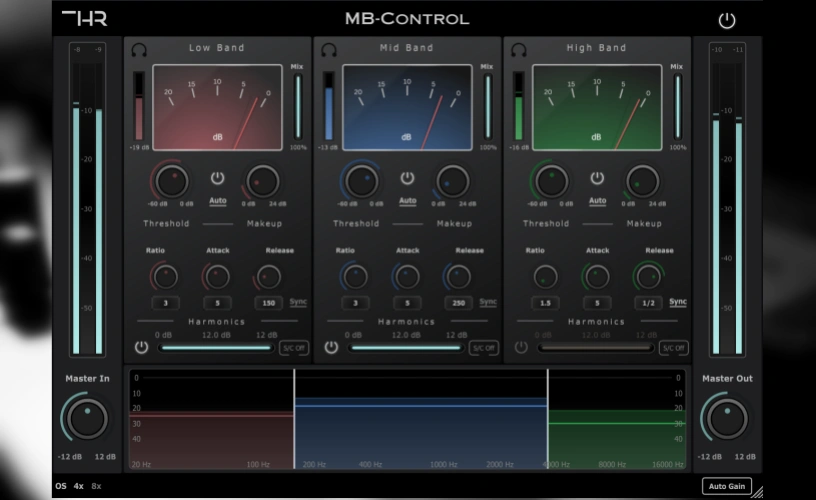Image resolution: width=816 pixels, height=500 pixels.
Task: Click the Low Band Release knob
Action: (x=269, y=277)
